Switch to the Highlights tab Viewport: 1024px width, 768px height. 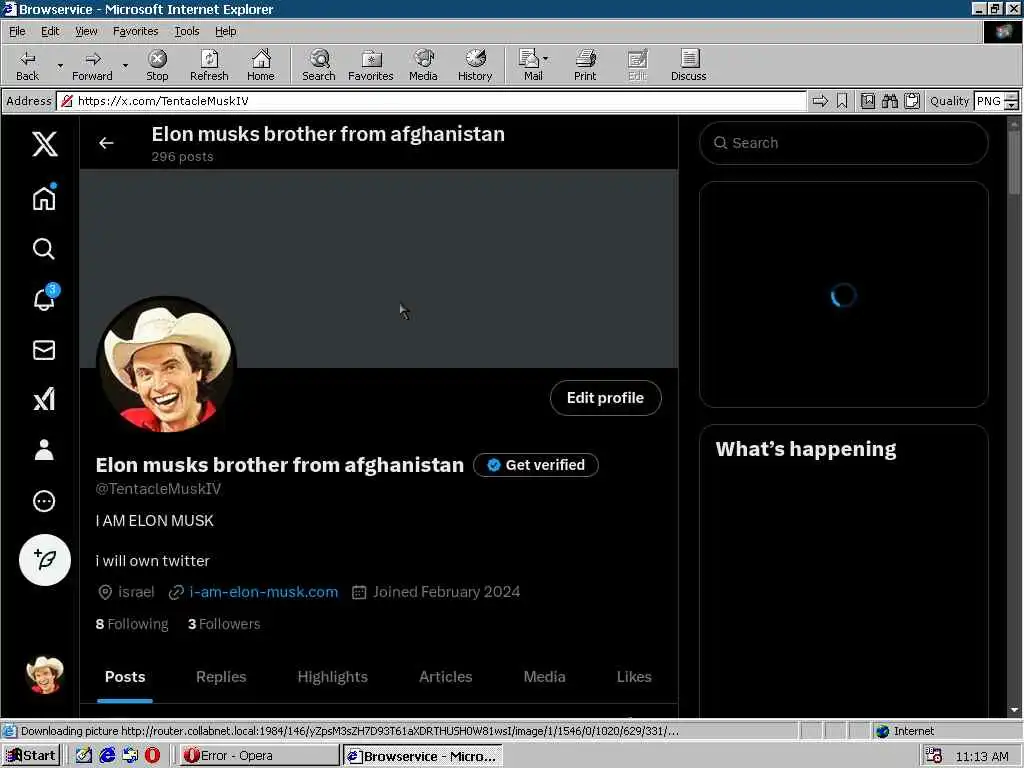(332, 677)
